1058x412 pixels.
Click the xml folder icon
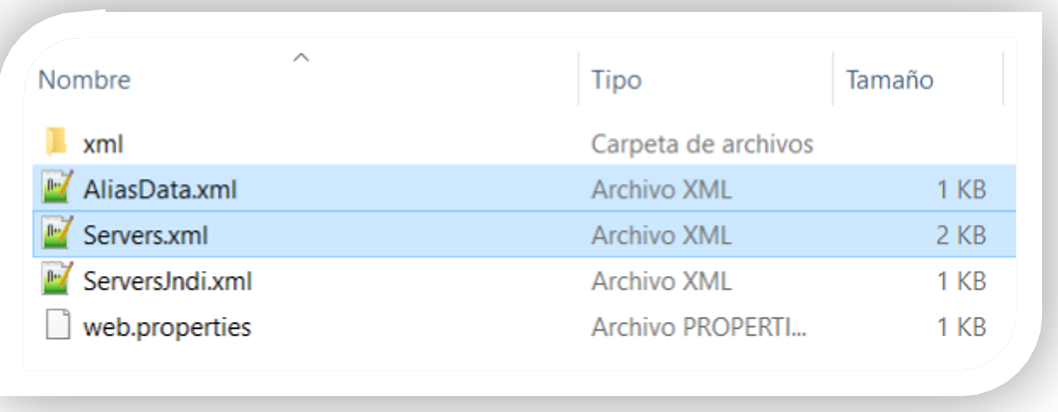pos(57,142)
